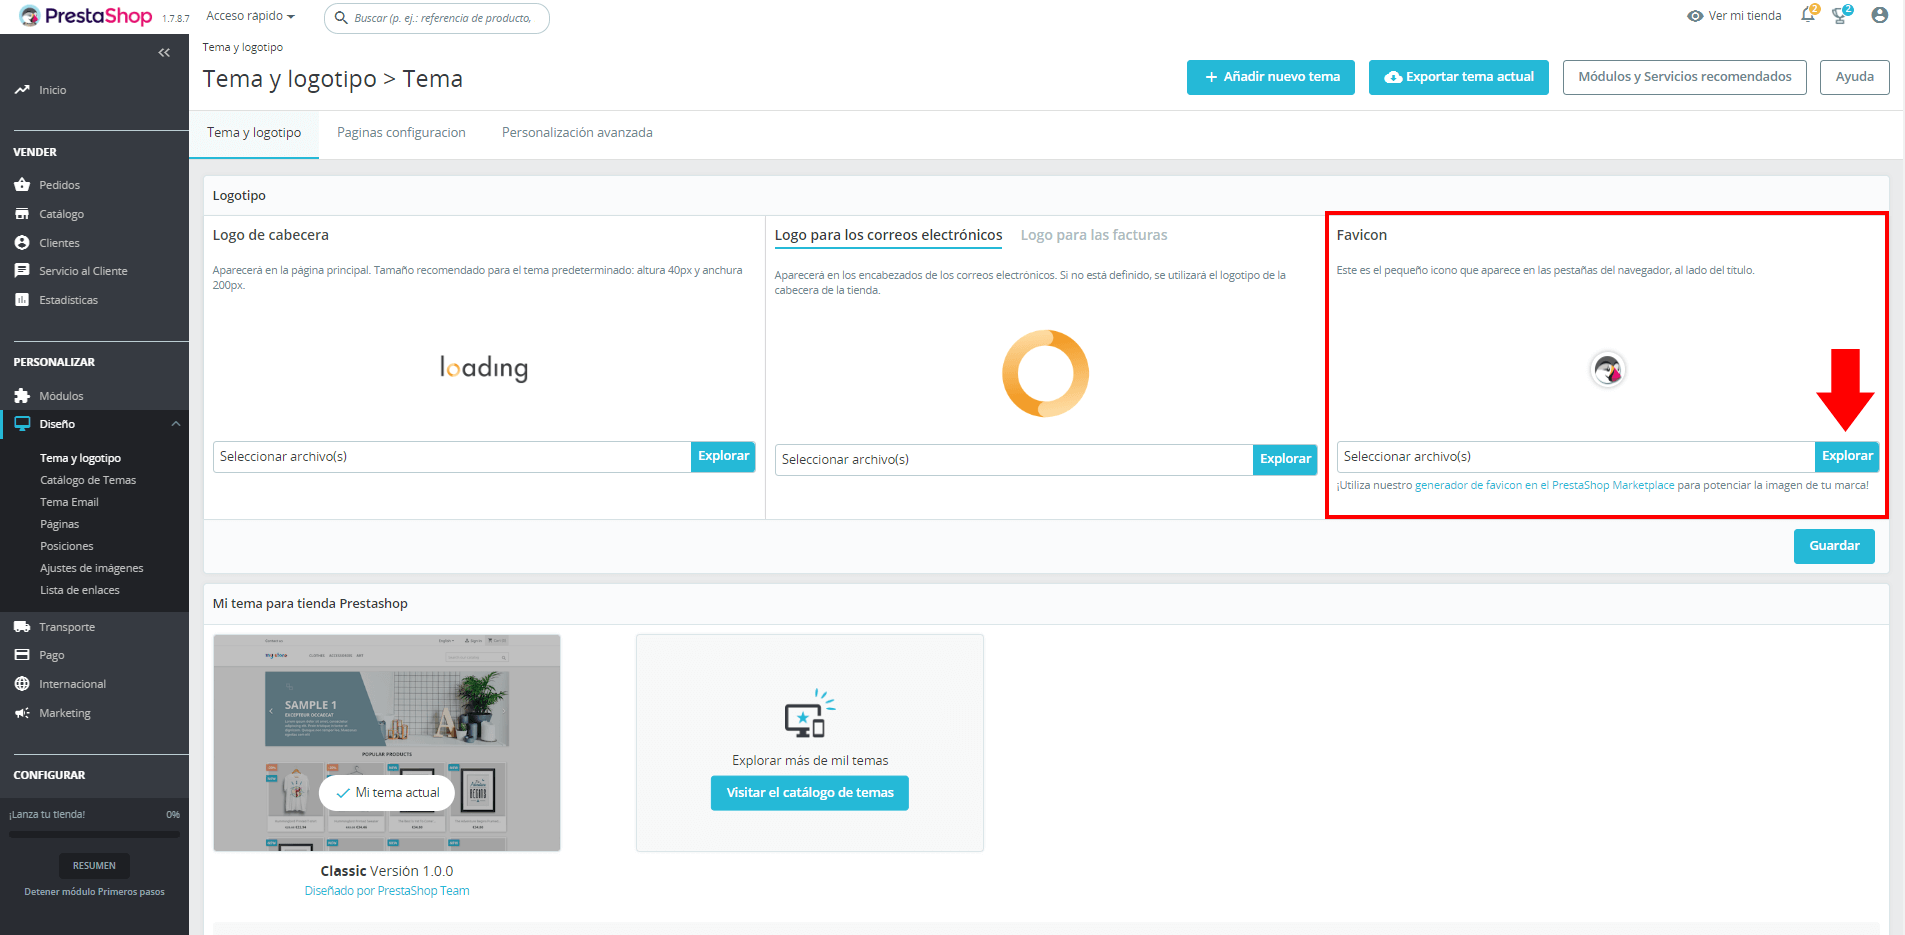Click the Internacional globe icon

tap(22, 684)
